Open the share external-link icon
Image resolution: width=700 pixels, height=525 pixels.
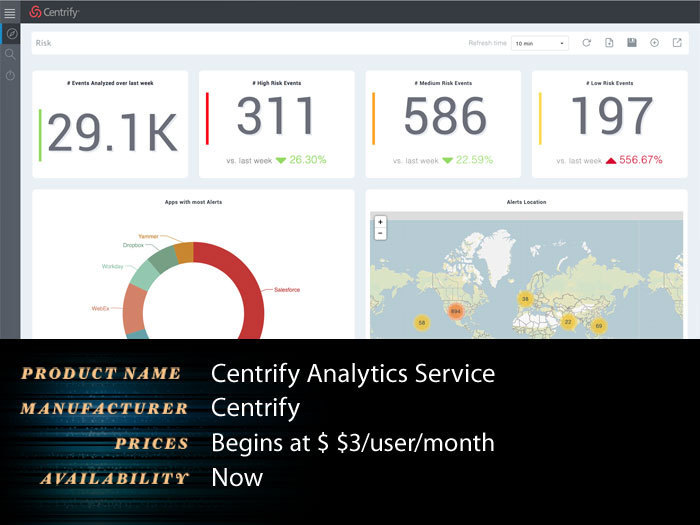click(677, 43)
